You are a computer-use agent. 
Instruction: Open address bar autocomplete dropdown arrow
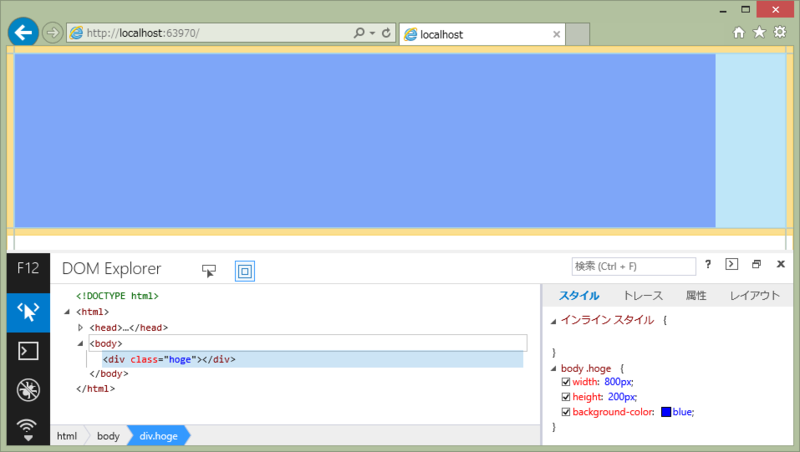pos(372,33)
